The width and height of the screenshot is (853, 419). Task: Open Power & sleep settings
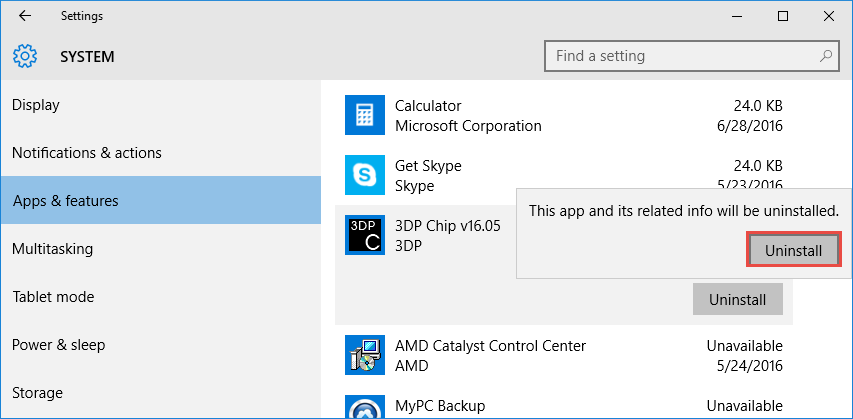coord(160,344)
